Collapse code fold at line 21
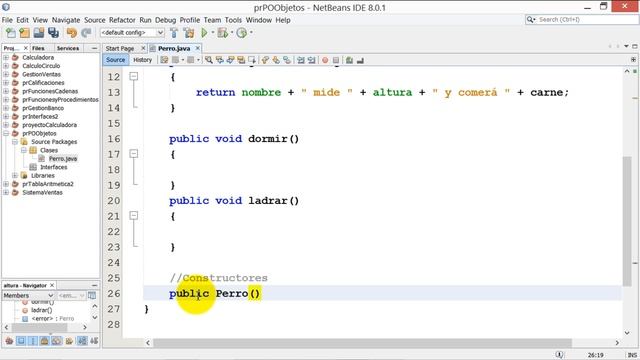This screenshot has width=640, height=360. pos(133,216)
